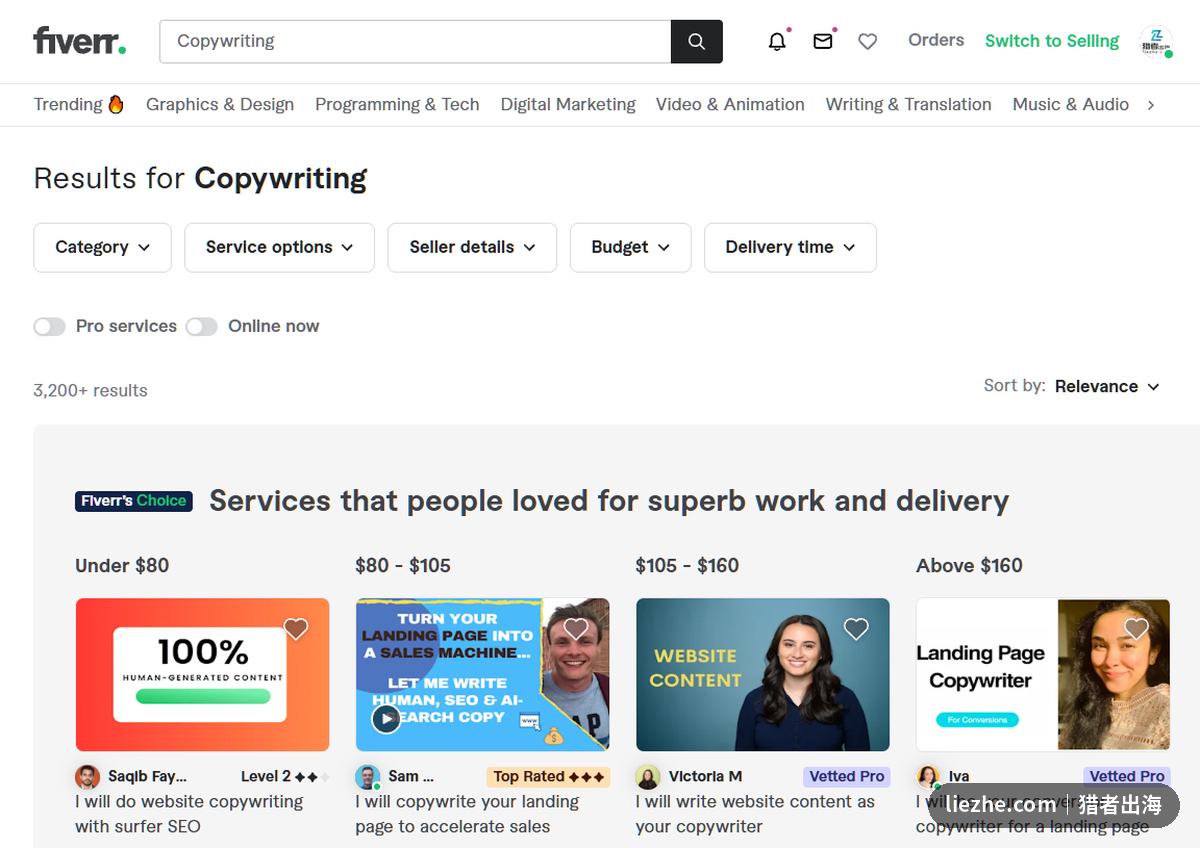Image resolution: width=1200 pixels, height=848 pixels.
Task: Open 'I will write website content' title
Action: pyautogui.click(x=755, y=814)
